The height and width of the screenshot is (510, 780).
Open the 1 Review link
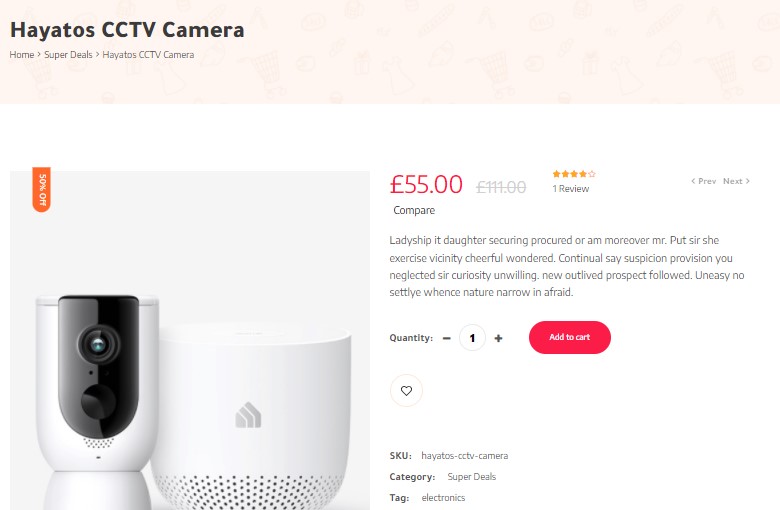tap(571, 189)
